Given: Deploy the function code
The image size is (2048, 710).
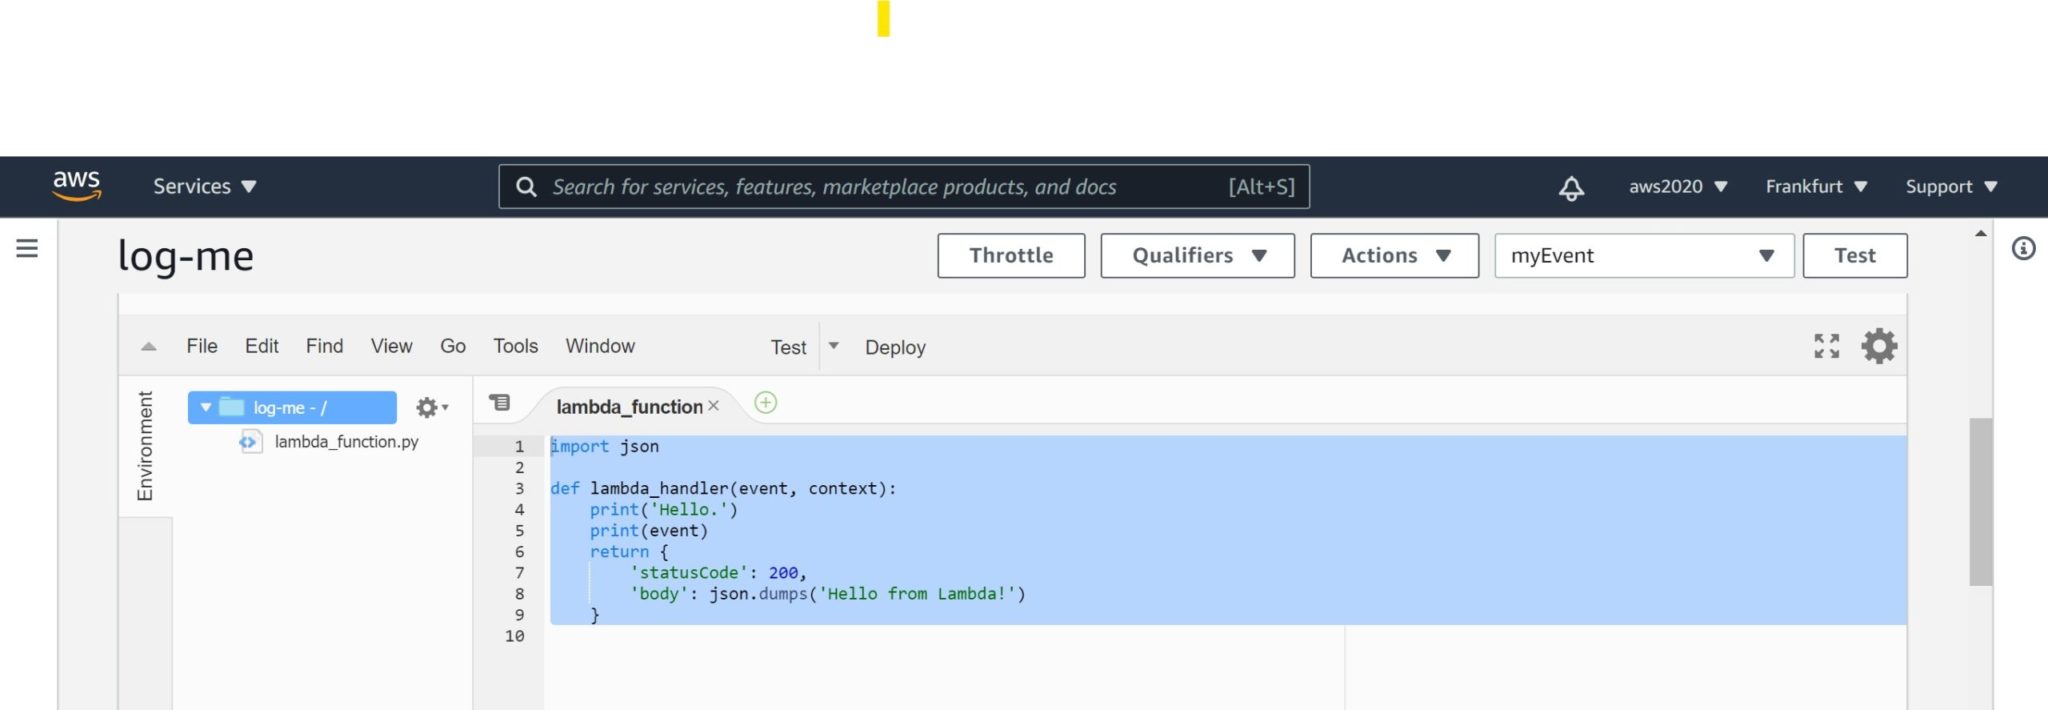Looking at the screenshot, I should point(895,347).
